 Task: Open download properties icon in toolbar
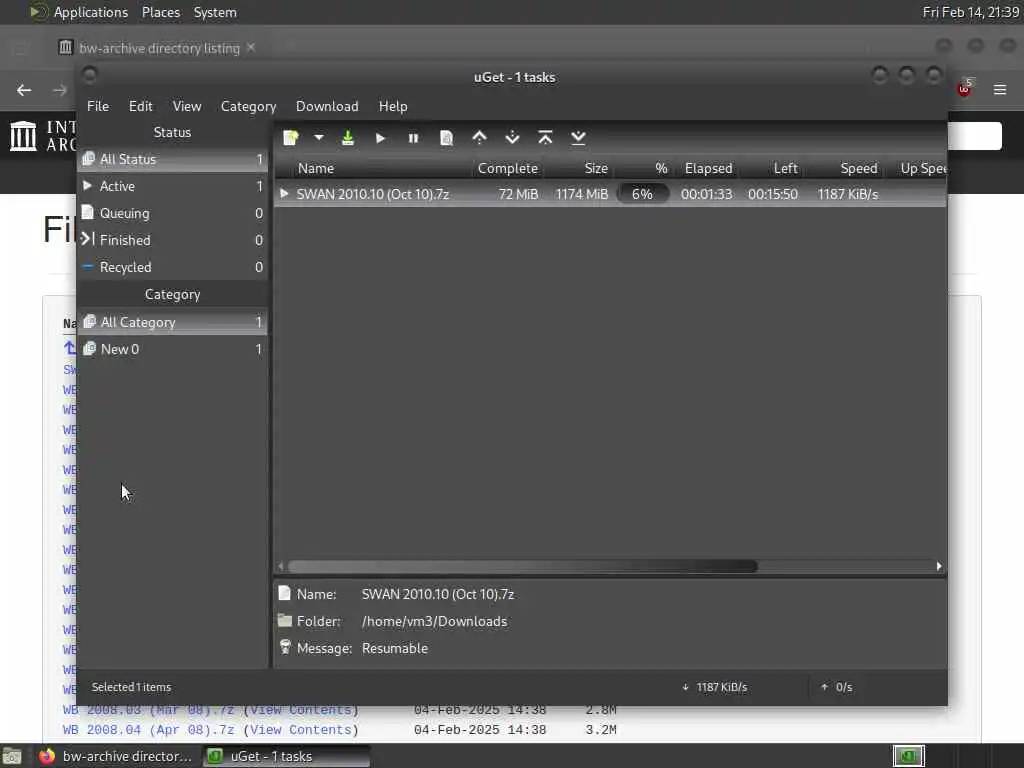click(447, 138)
